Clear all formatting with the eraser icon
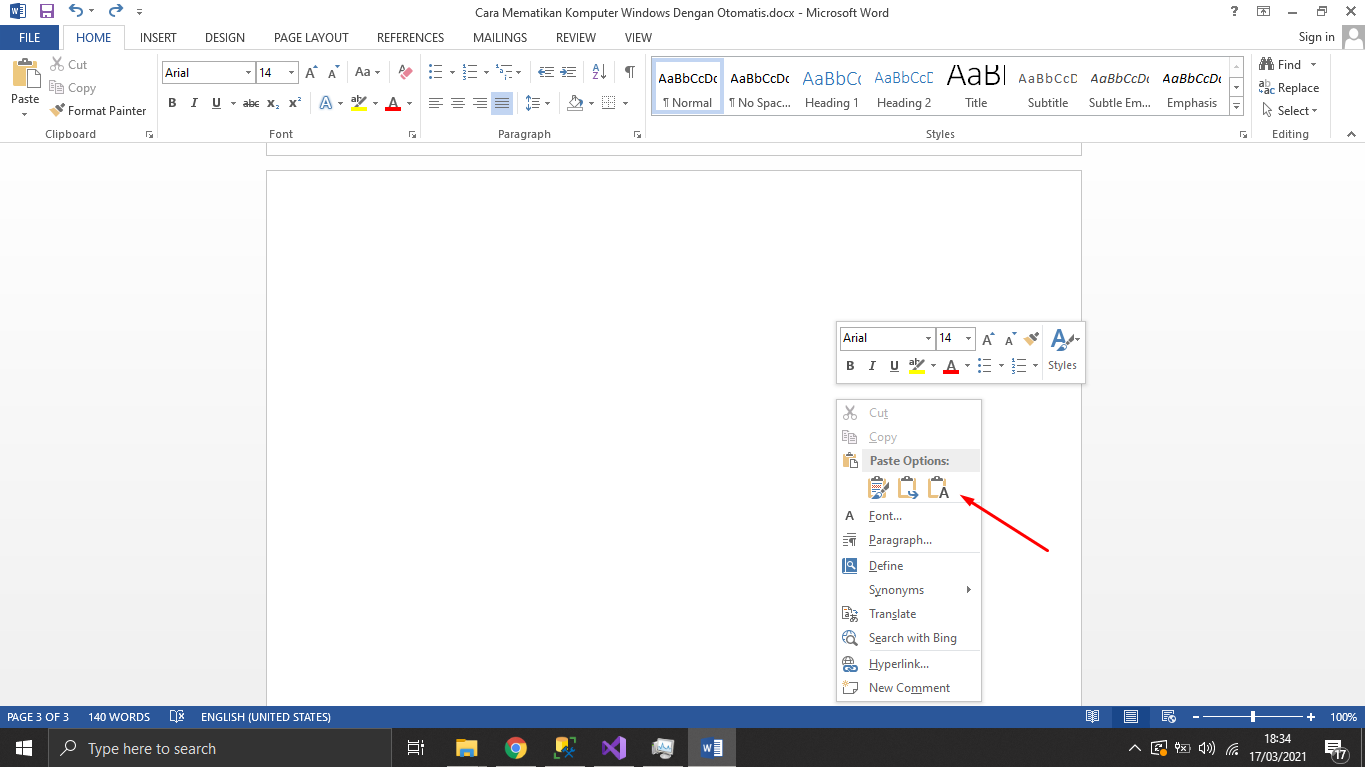The width and height of the screenshot is (1365, 767). click(x=405, y=72)
